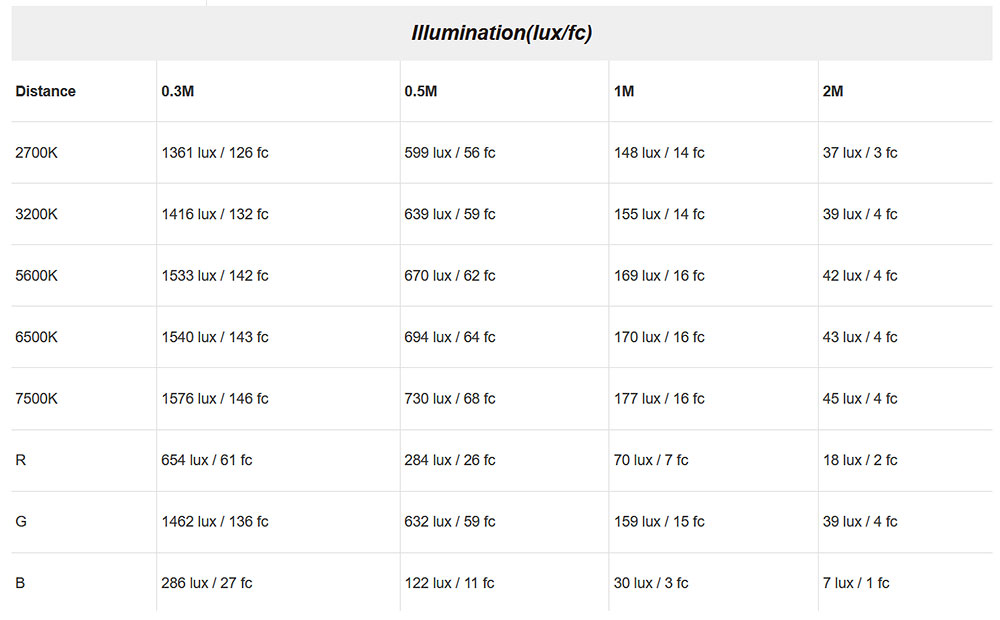The height and width of the screenshot is (620, 1000).
Task: Select the 6500K row label
Action: [x=36, y=337]
